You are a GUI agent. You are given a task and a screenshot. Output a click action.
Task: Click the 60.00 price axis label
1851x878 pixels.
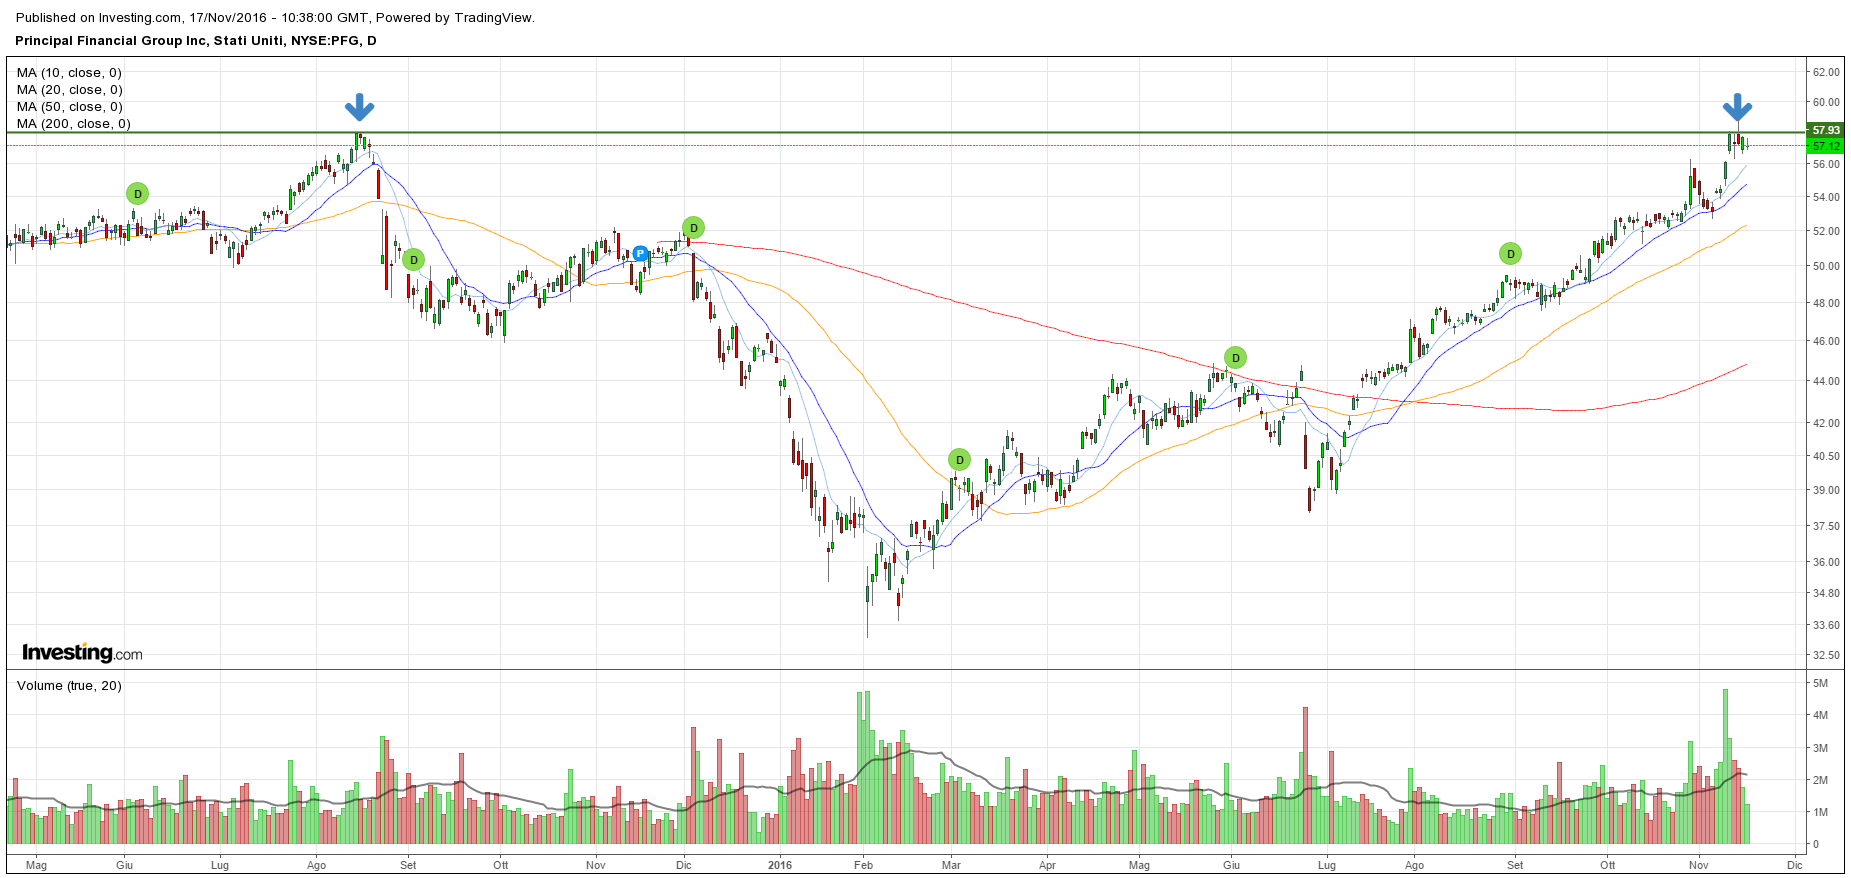click(x=1826, y=102)
